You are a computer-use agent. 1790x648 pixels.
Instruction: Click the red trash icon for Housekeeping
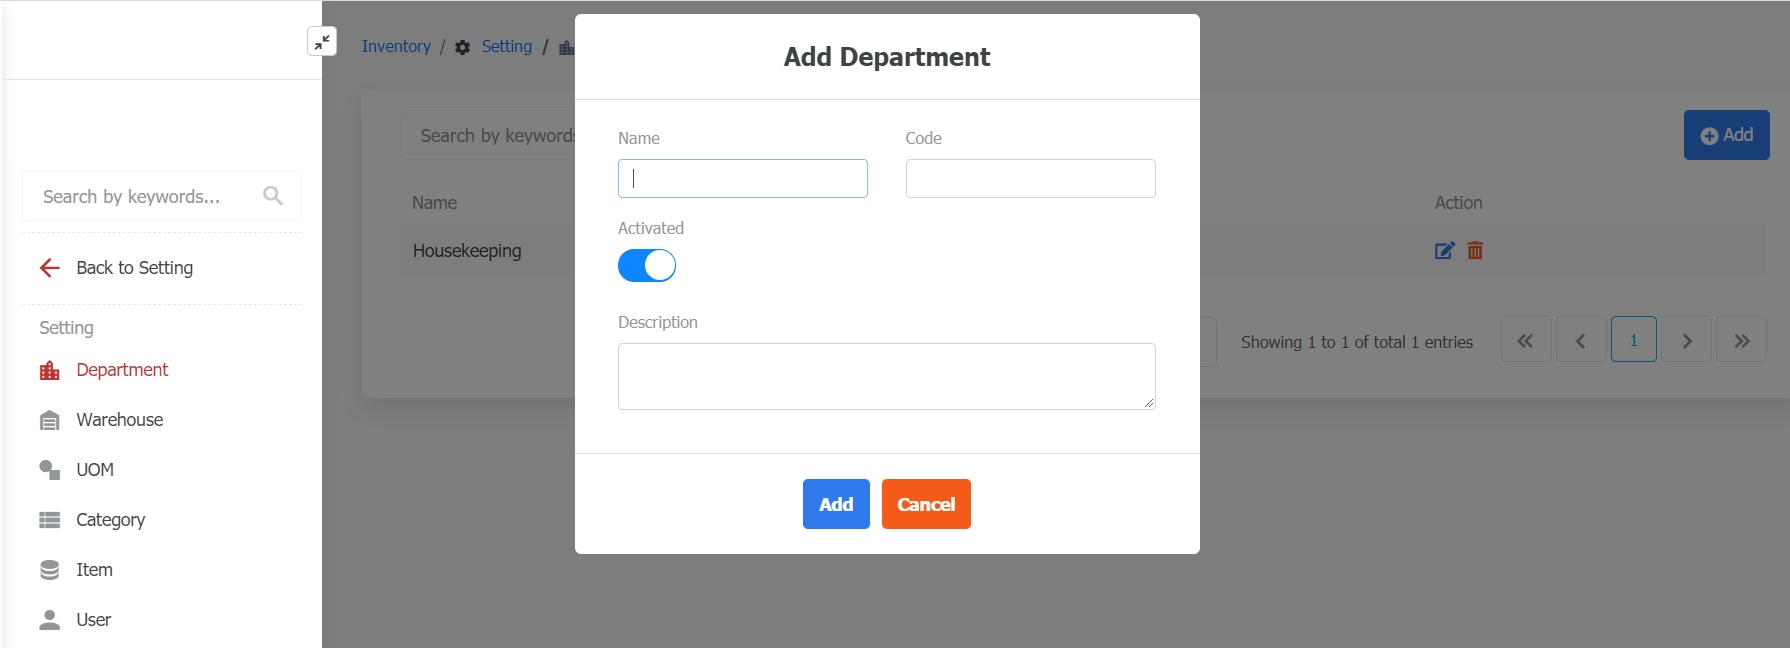point(1475,251)
